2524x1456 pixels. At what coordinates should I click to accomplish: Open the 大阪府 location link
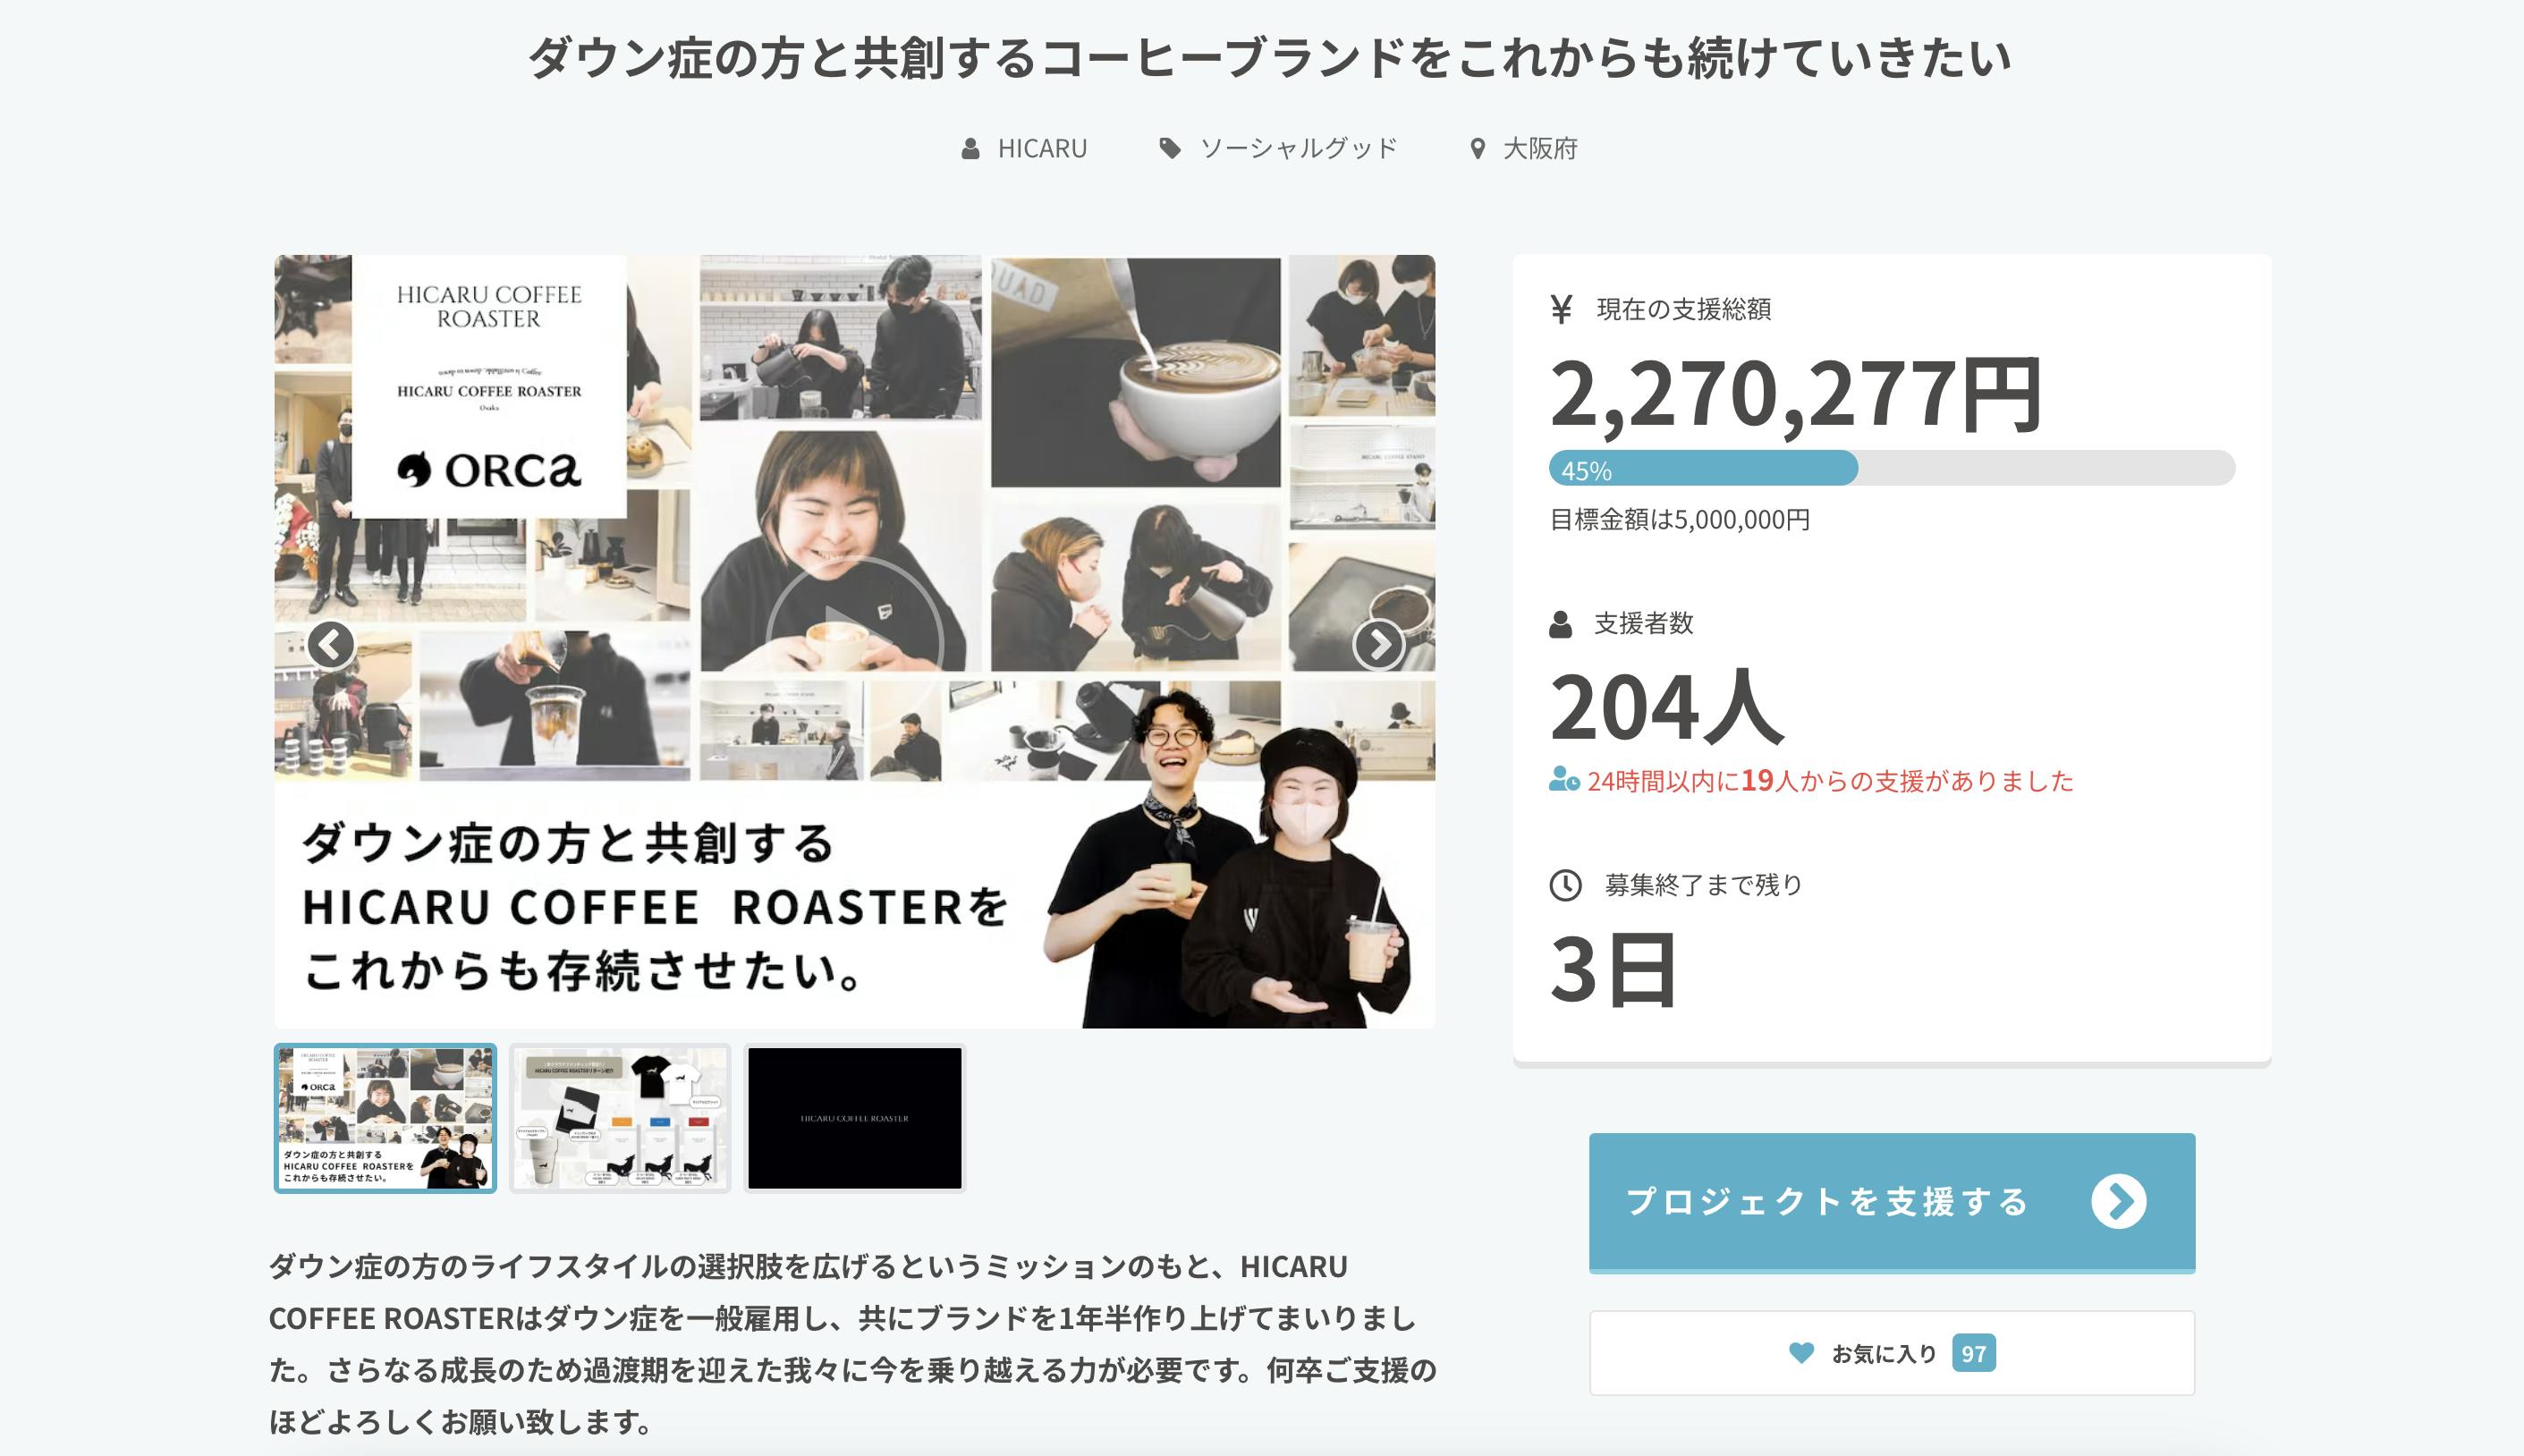[1540, 149]
